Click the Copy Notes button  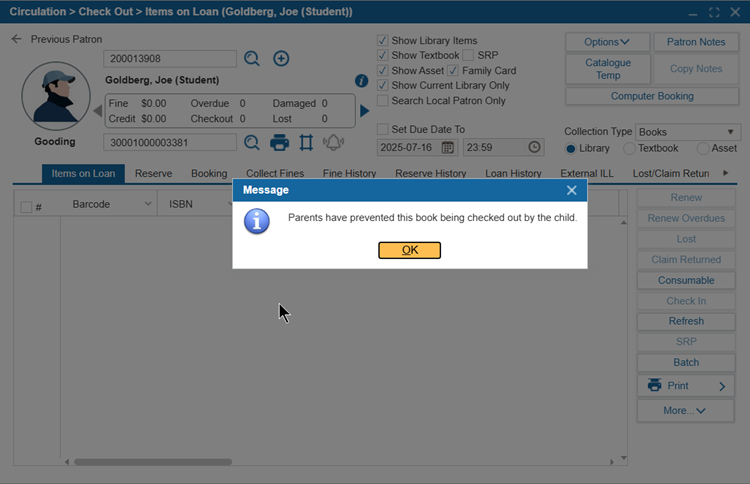coord(696,69)
